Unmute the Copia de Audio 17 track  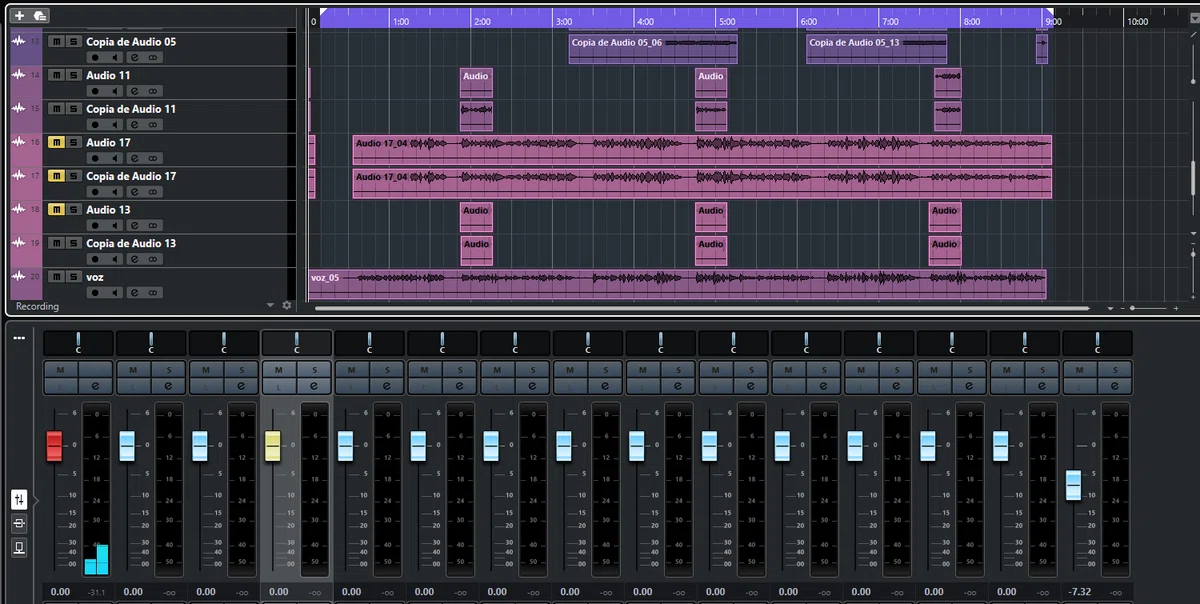(x=55, y=176)
